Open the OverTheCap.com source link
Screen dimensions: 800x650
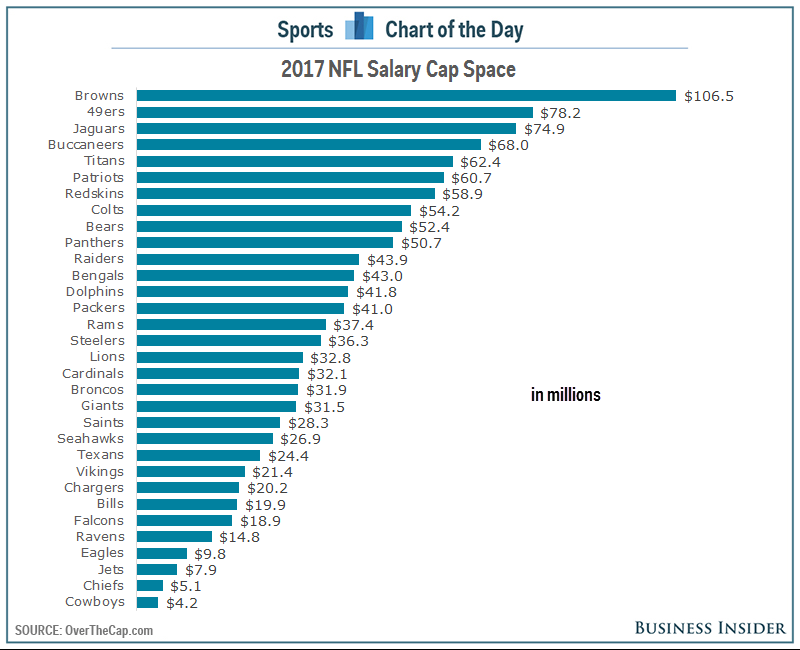109,630
